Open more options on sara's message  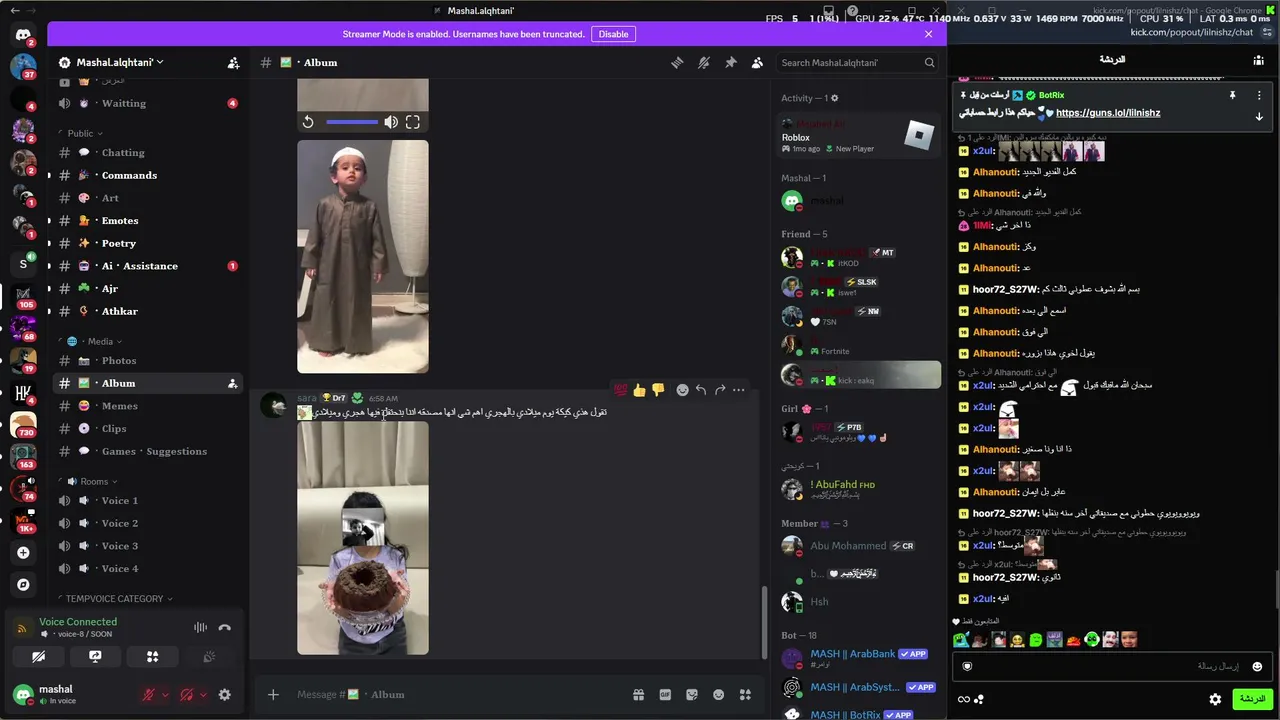[739, 390]
